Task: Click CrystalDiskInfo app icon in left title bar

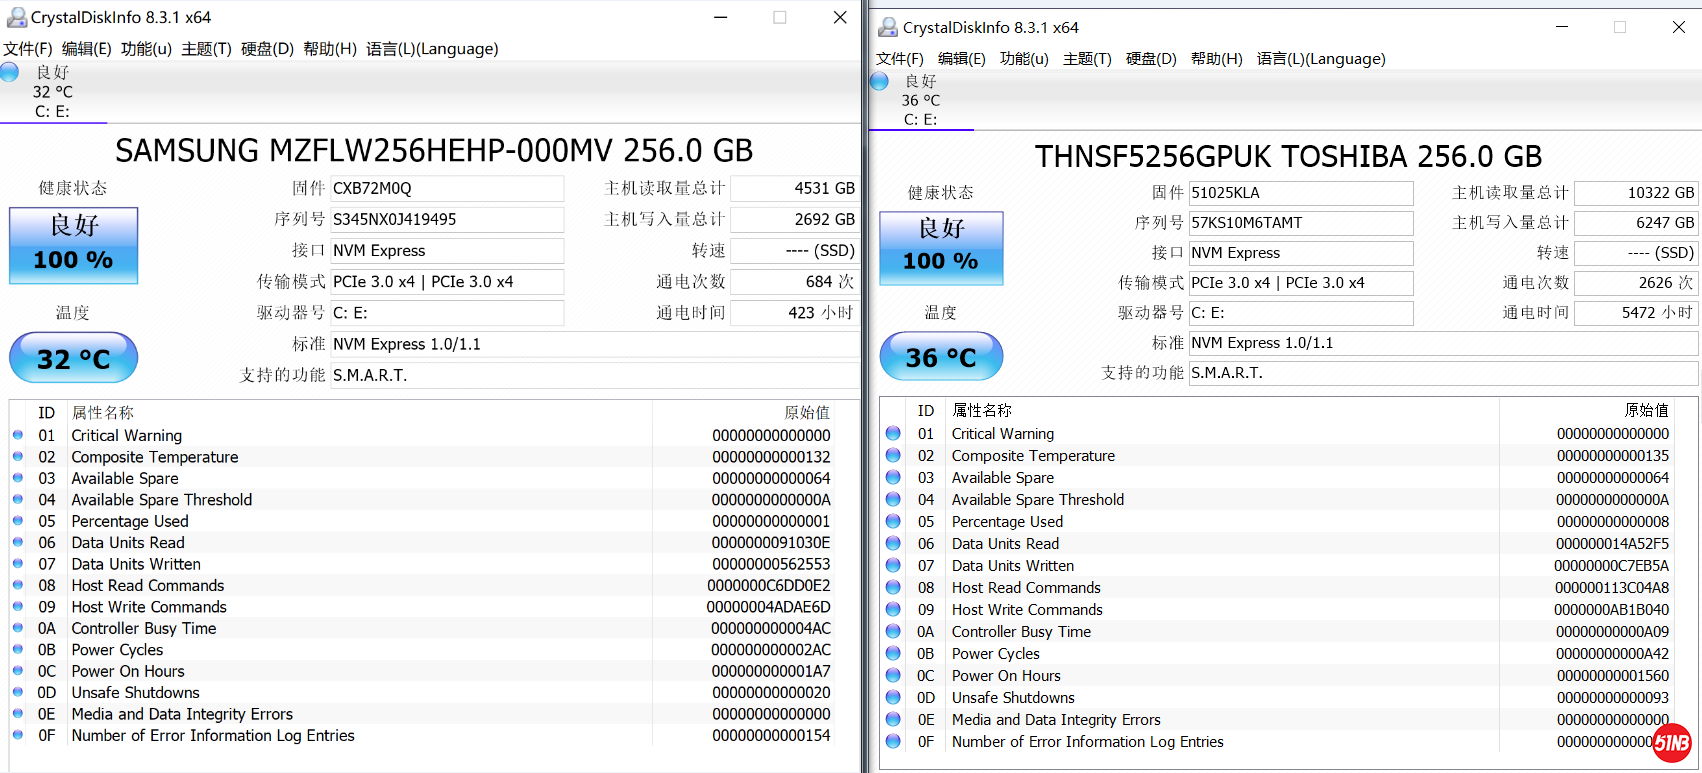Action: pyautogui.click(x=16, y=17)
